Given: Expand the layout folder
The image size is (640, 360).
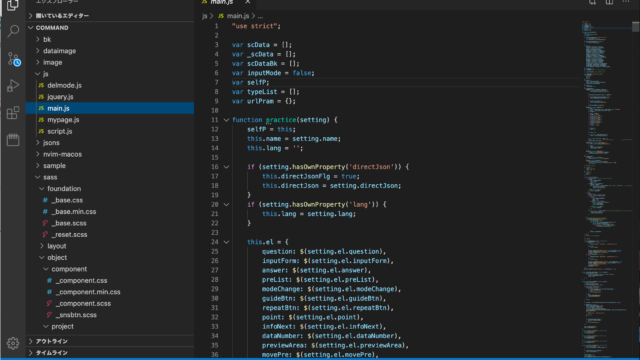Looking at the screenshot, I should (x=42, y=246).
